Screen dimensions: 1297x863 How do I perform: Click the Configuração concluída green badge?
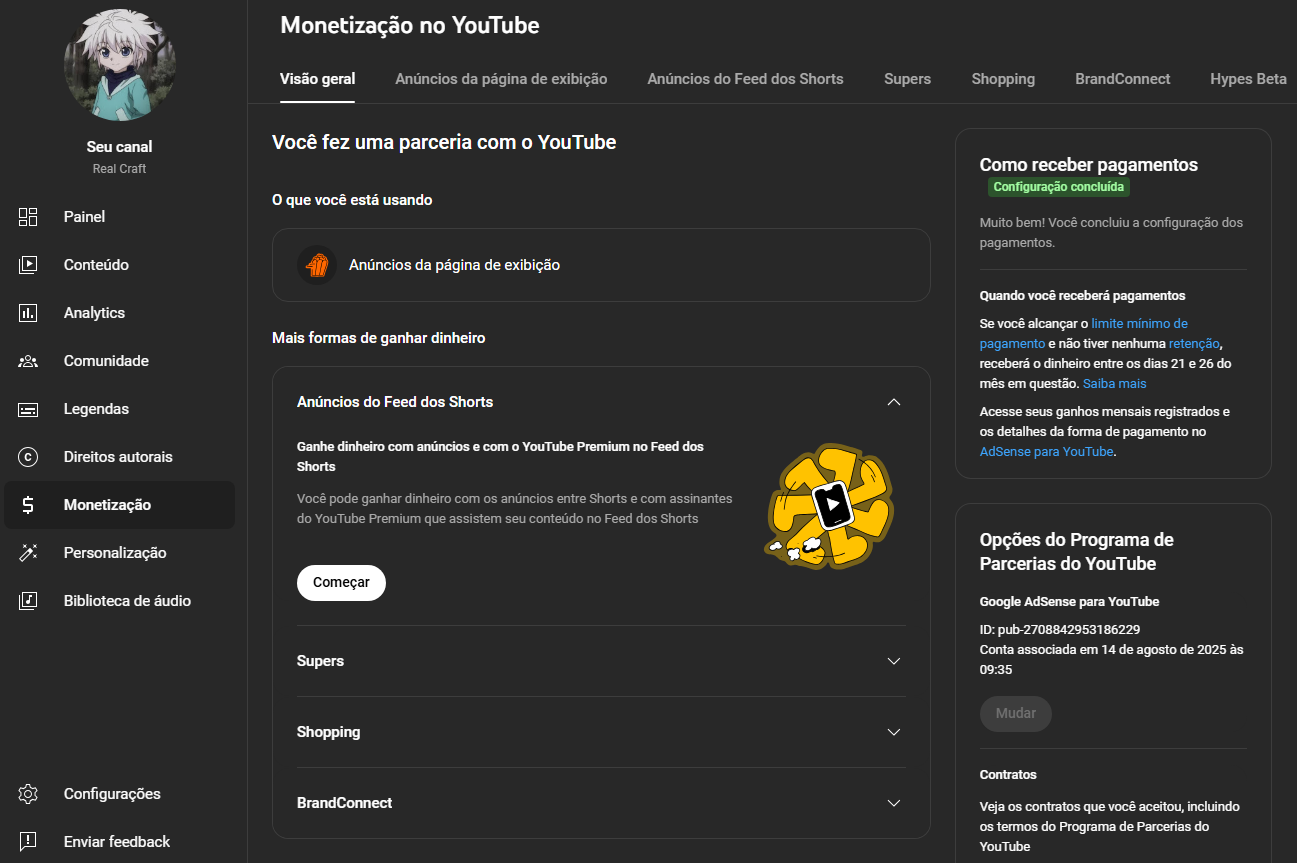point(1059,187)
